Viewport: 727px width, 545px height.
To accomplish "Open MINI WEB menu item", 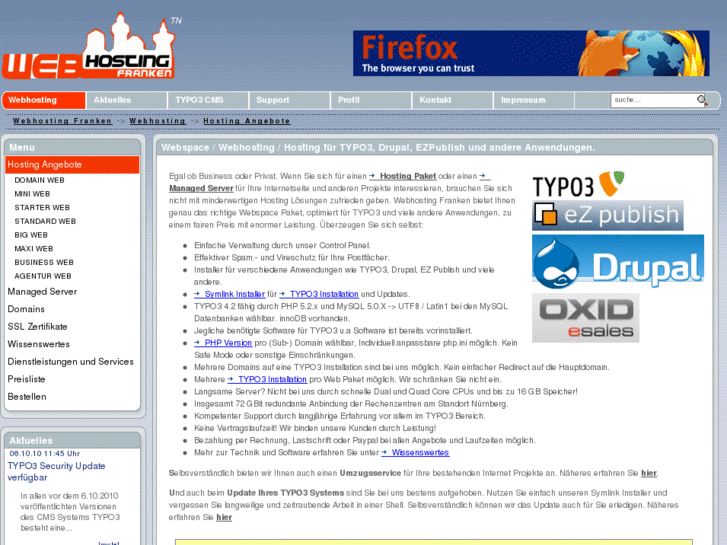I will [x=32, y=194].
